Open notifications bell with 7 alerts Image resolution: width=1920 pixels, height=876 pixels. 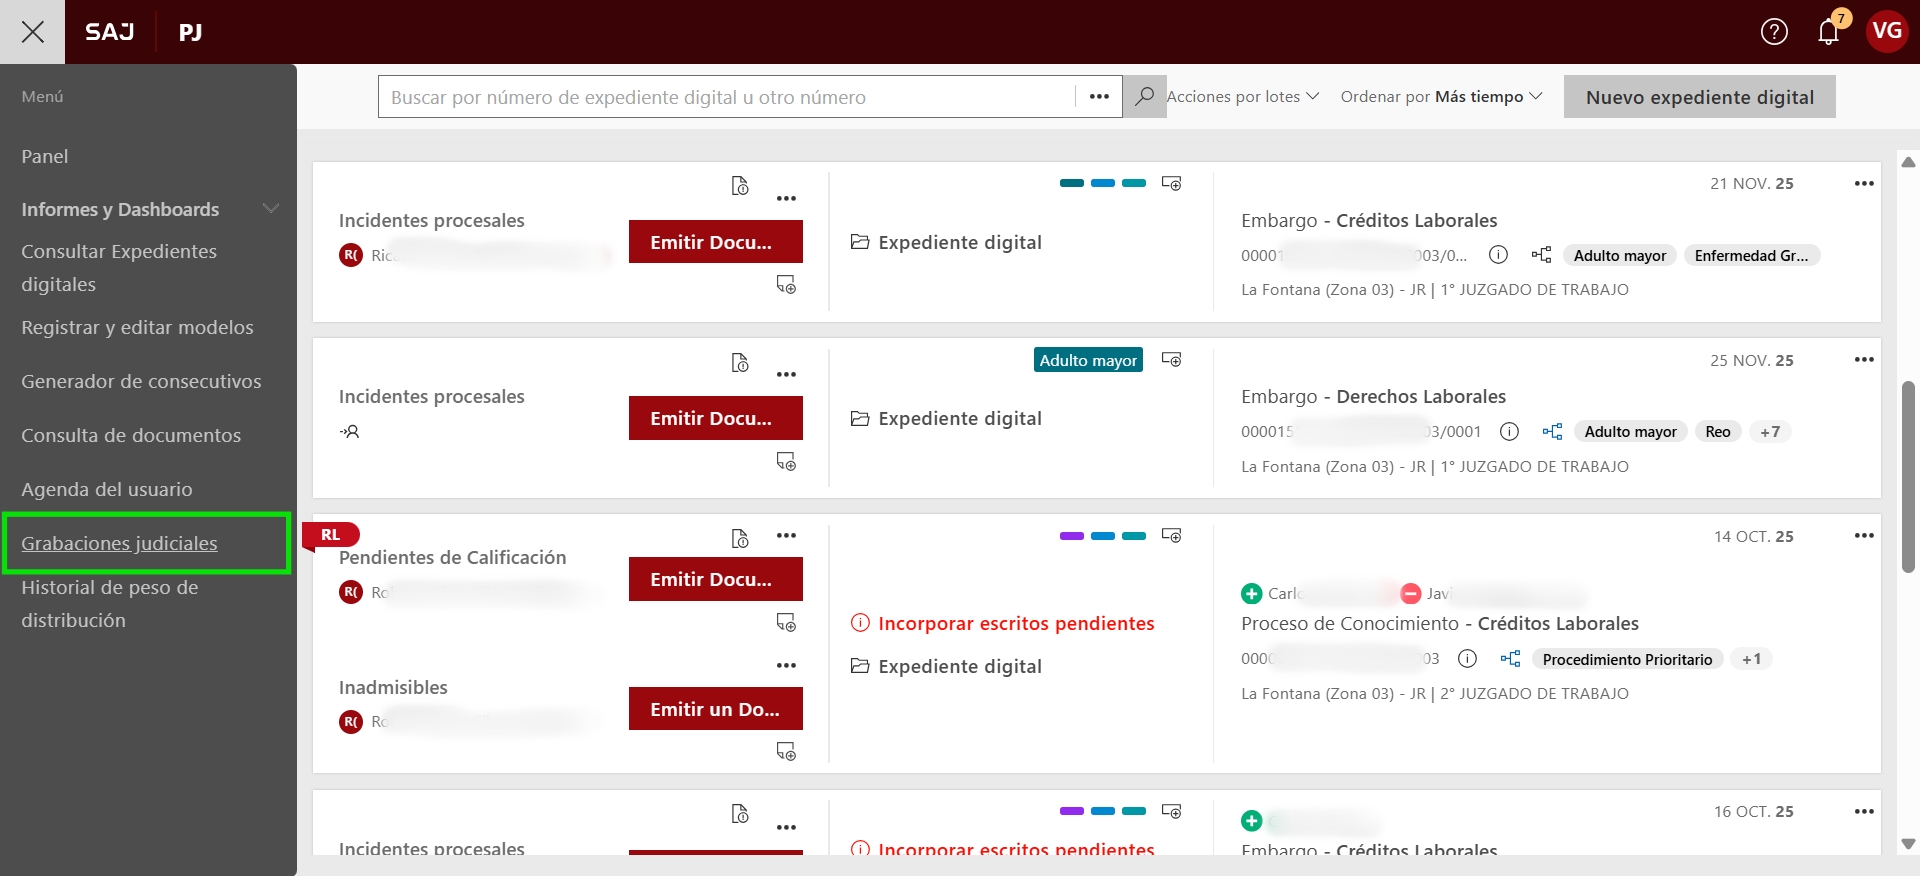tap(1828, 32)
